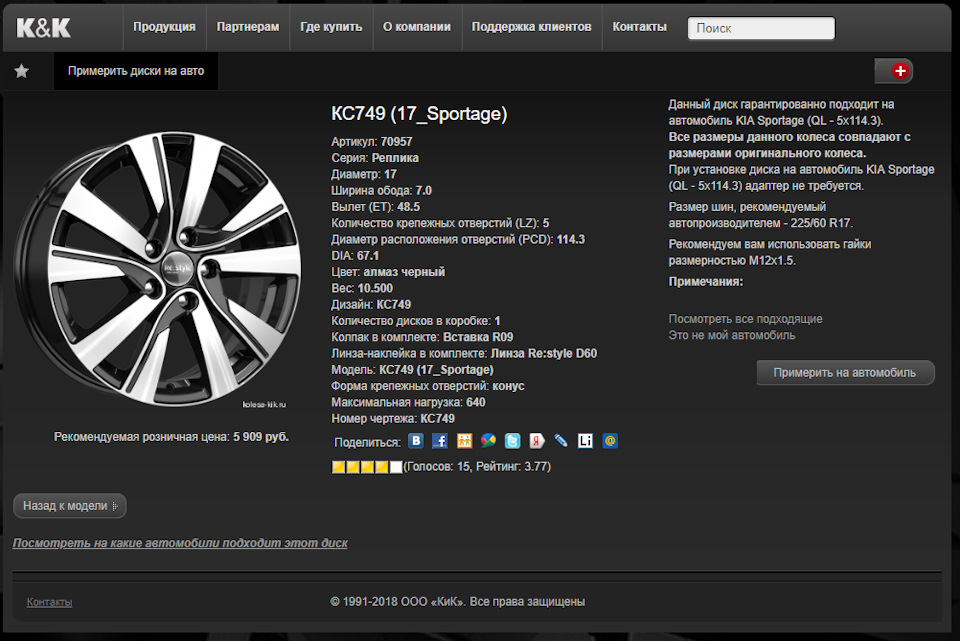Screen dimensions: 960x641
Task: Click Линза Re:style D60 line
Action: coord(464,353)
